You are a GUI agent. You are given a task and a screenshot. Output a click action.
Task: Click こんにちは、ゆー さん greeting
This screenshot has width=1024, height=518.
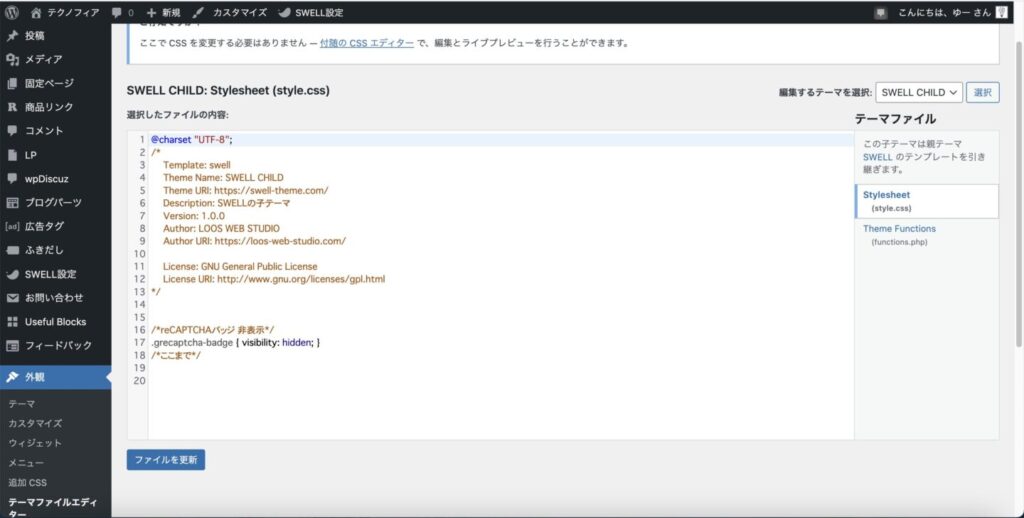click(944, 12)
